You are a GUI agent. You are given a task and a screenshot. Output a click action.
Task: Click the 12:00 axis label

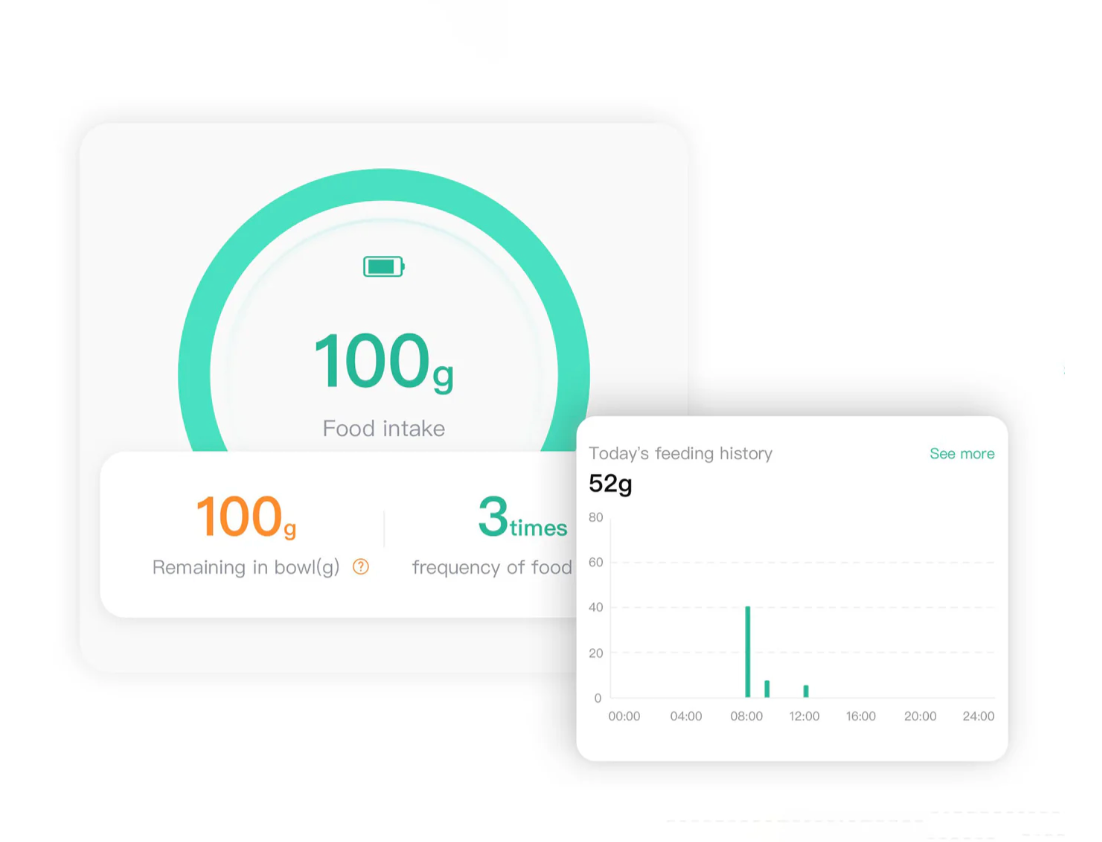pos(804,716)
